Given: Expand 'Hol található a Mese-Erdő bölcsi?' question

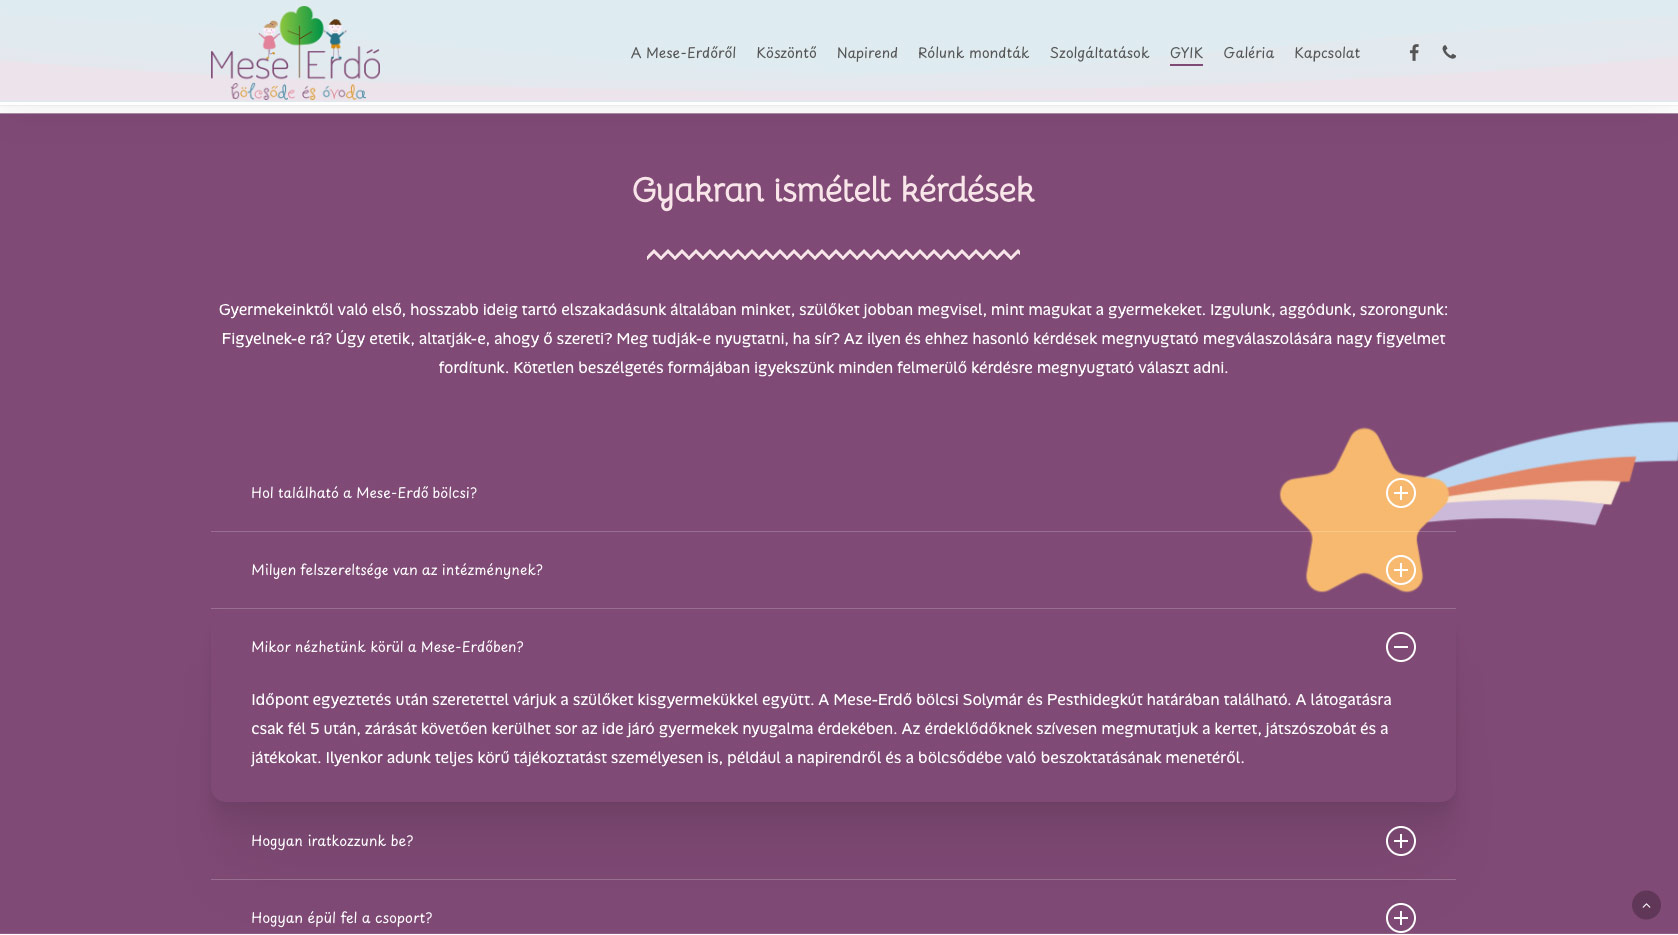Looking at the screenshot, I should tap(364, 493).
